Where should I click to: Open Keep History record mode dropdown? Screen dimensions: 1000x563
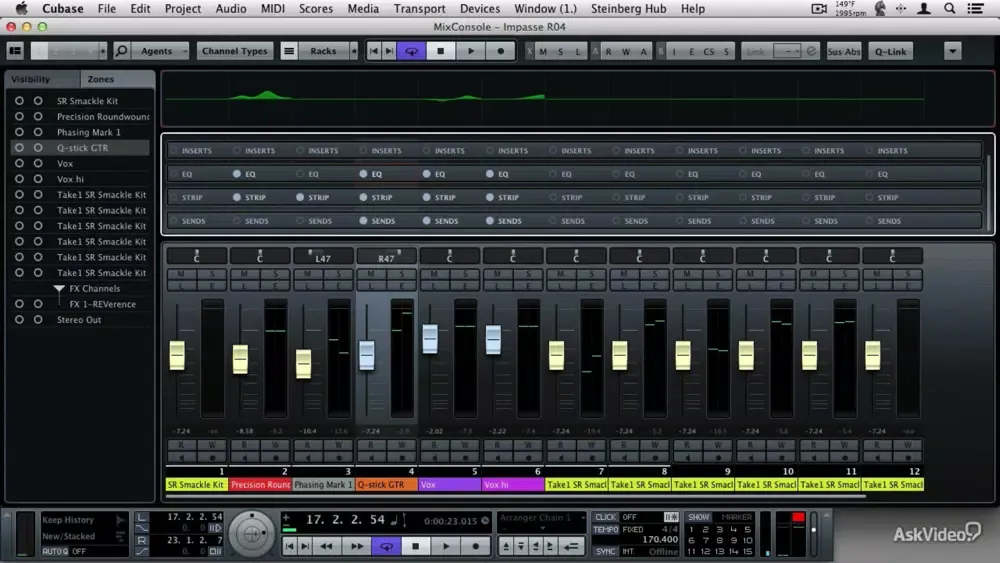pos(83,520)
